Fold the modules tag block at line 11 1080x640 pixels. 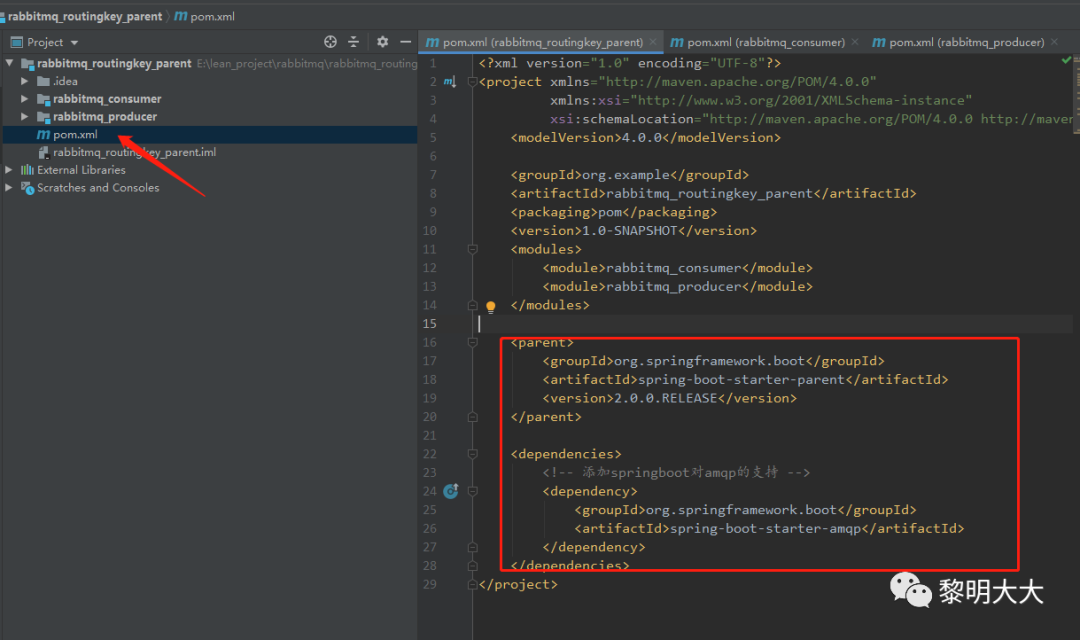473,249
